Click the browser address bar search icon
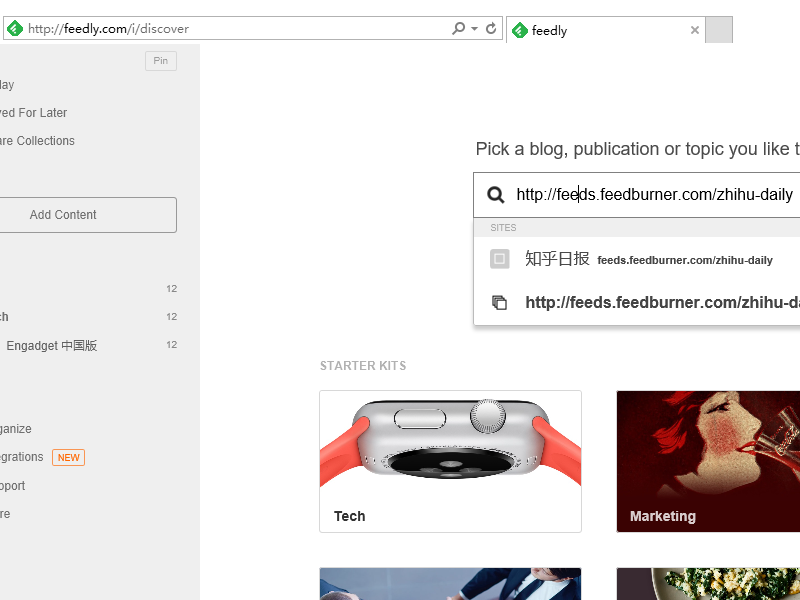The height and width of the screenshot is (600, 800). click(x=458, y=29)
